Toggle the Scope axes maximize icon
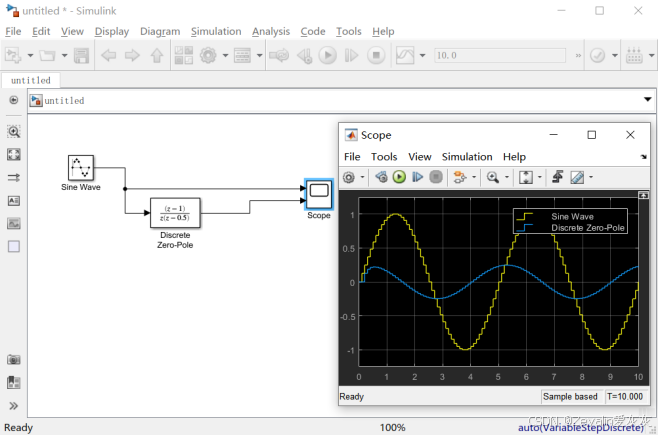This screenshot has width=659, height=435. (643, 195)
